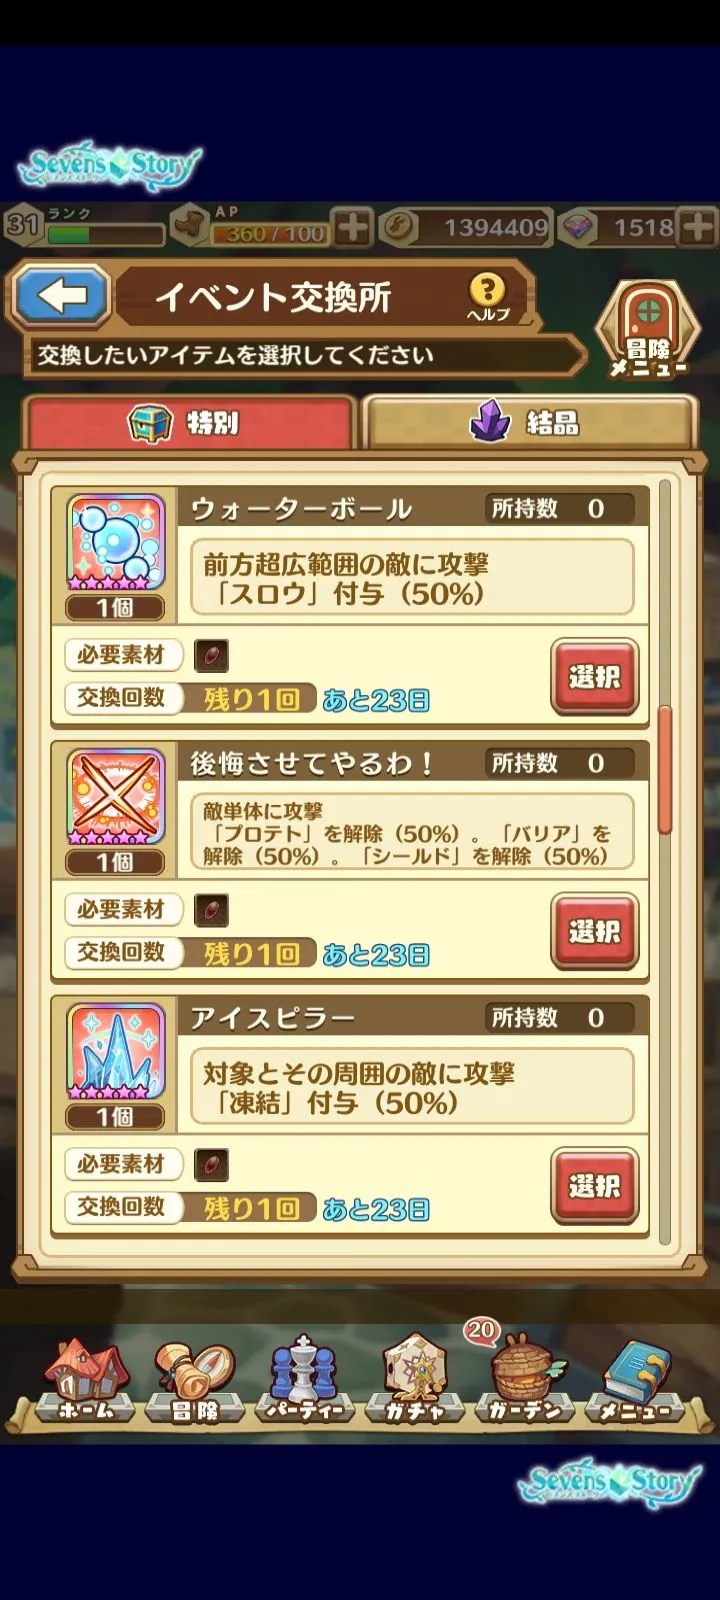Open the 冒険メニュー door icon
This screenshot has width=720, height=1600.
pos(649,329)
